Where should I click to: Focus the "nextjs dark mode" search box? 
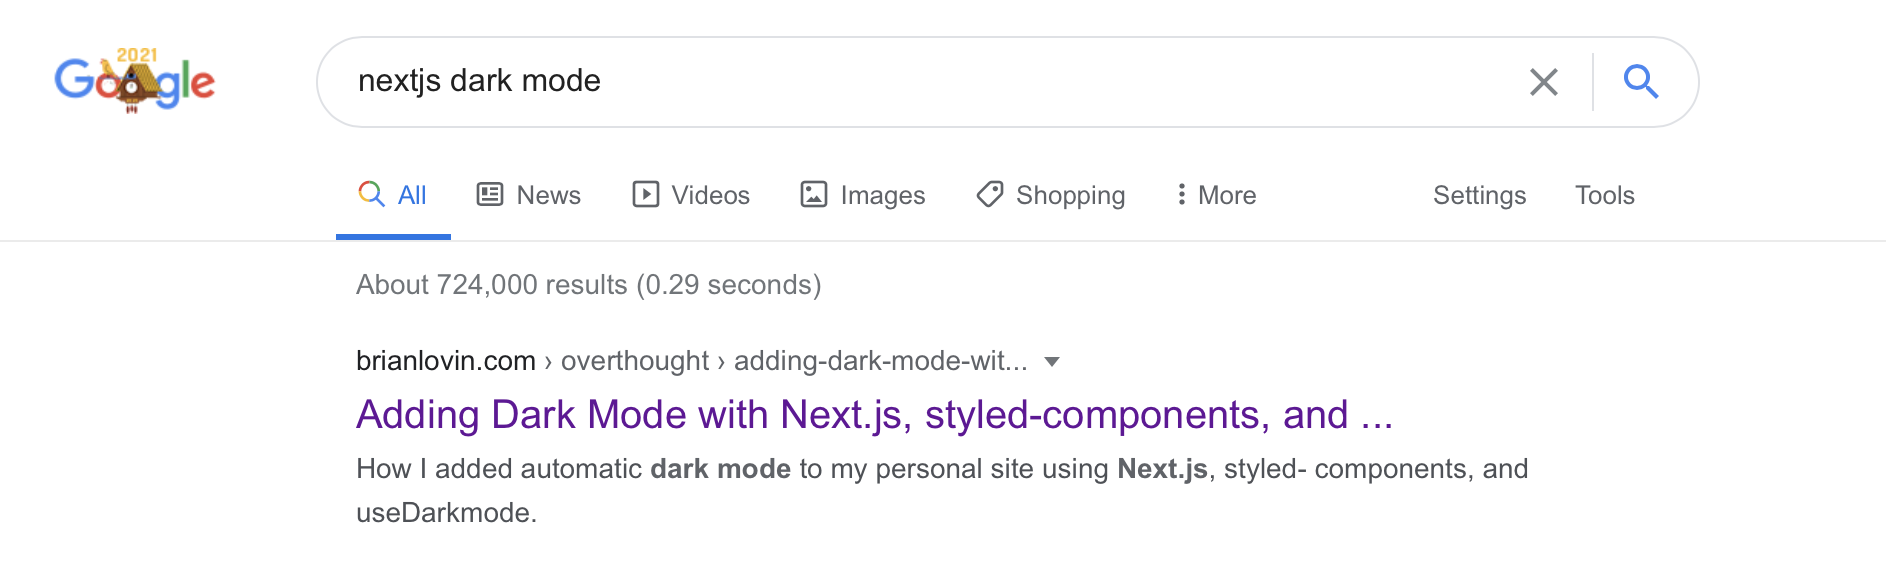click(x=900, y=81)
